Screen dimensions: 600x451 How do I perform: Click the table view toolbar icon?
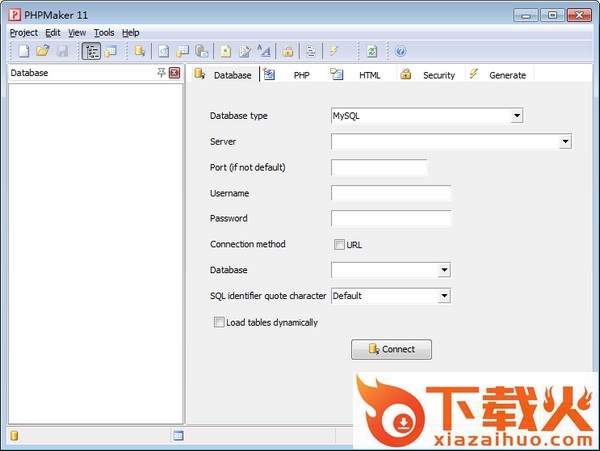tap(111, 51)
